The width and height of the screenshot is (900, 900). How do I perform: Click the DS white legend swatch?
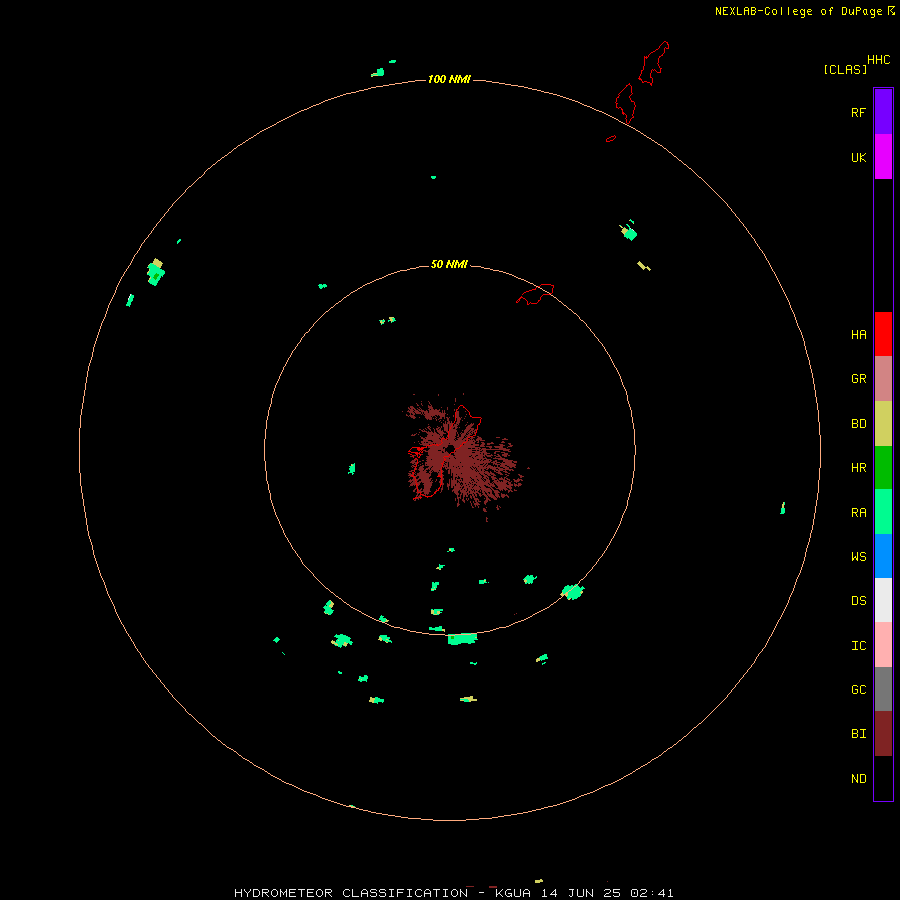pos(883,600)
